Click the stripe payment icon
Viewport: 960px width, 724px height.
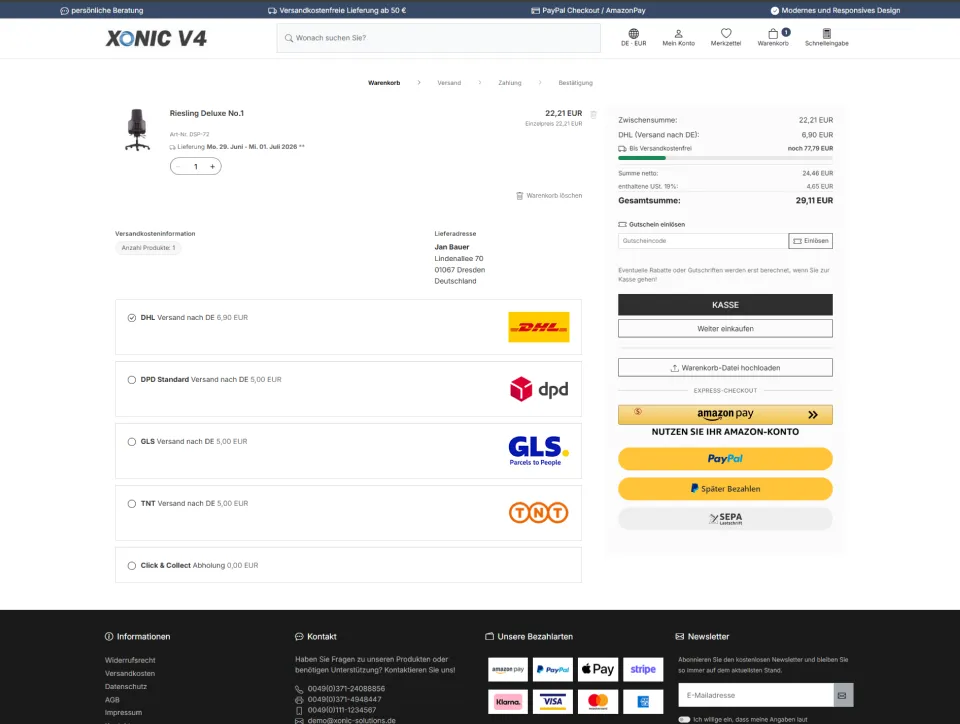pyautogui.click(x=643, y=670)
